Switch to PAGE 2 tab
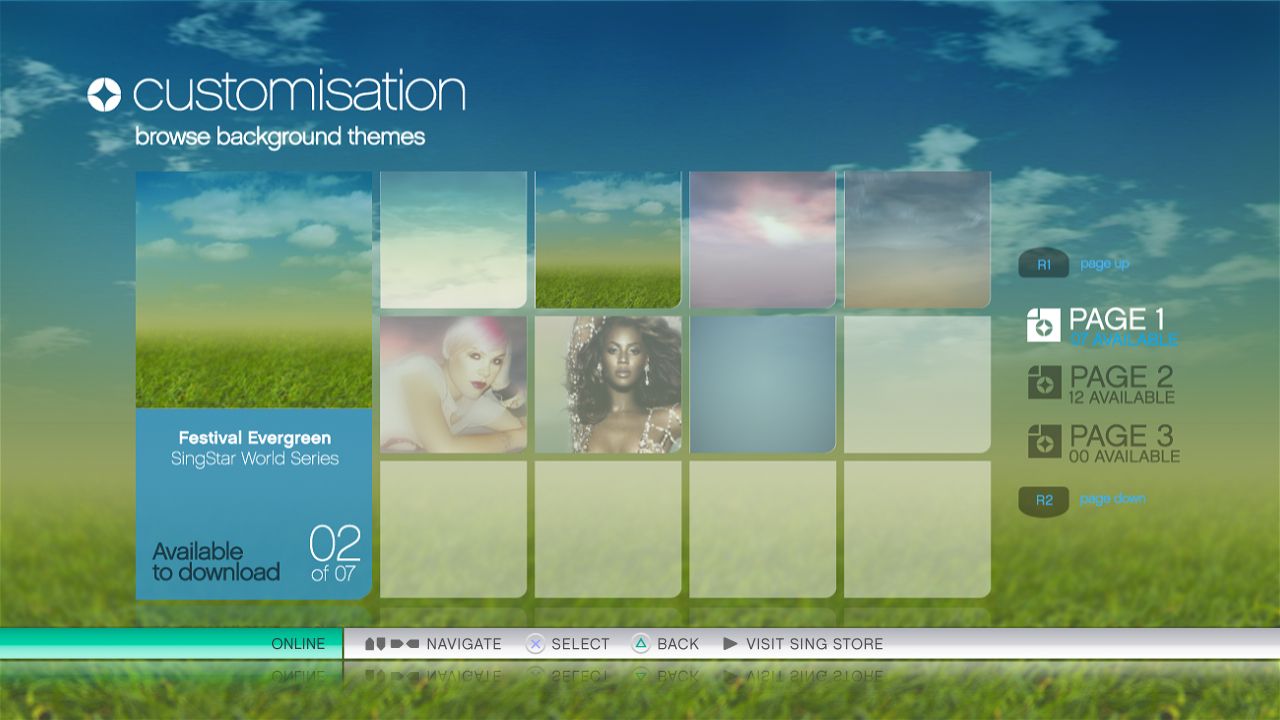Viewport: 1280px width, 720px height. [1121, 384]
